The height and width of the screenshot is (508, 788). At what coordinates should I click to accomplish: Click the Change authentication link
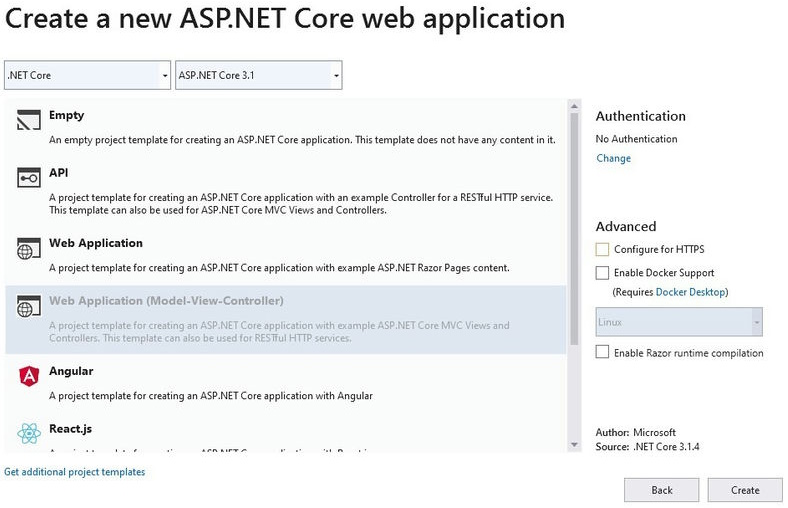[613, 158]
